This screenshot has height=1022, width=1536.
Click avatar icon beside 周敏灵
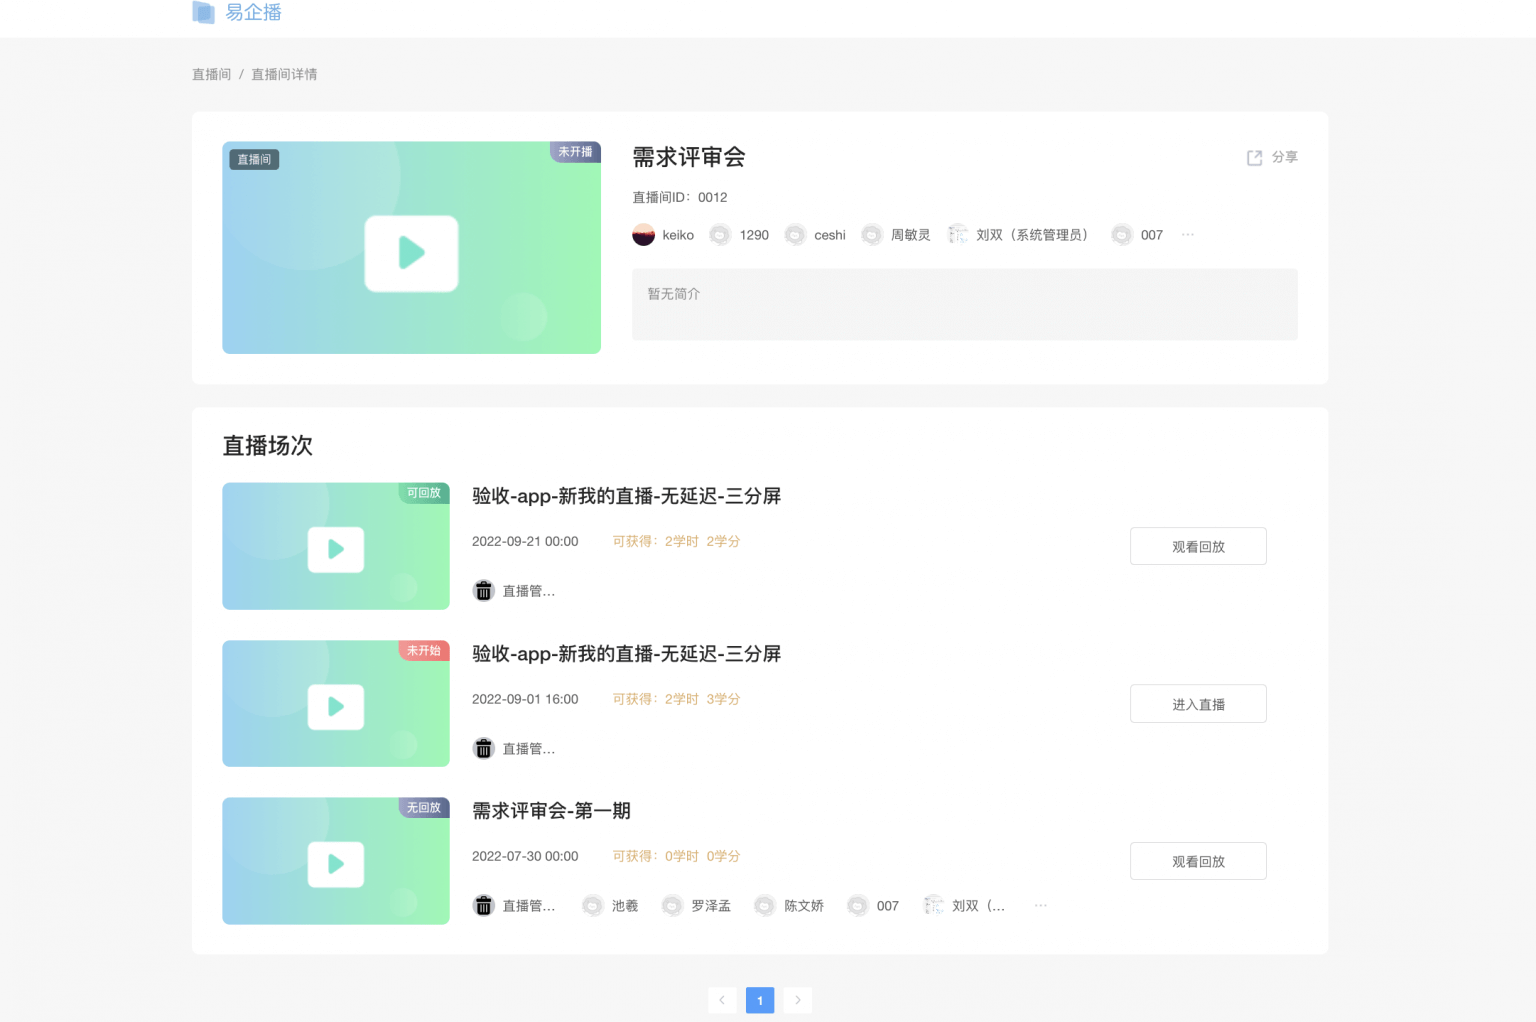click(x=872, y=235)
